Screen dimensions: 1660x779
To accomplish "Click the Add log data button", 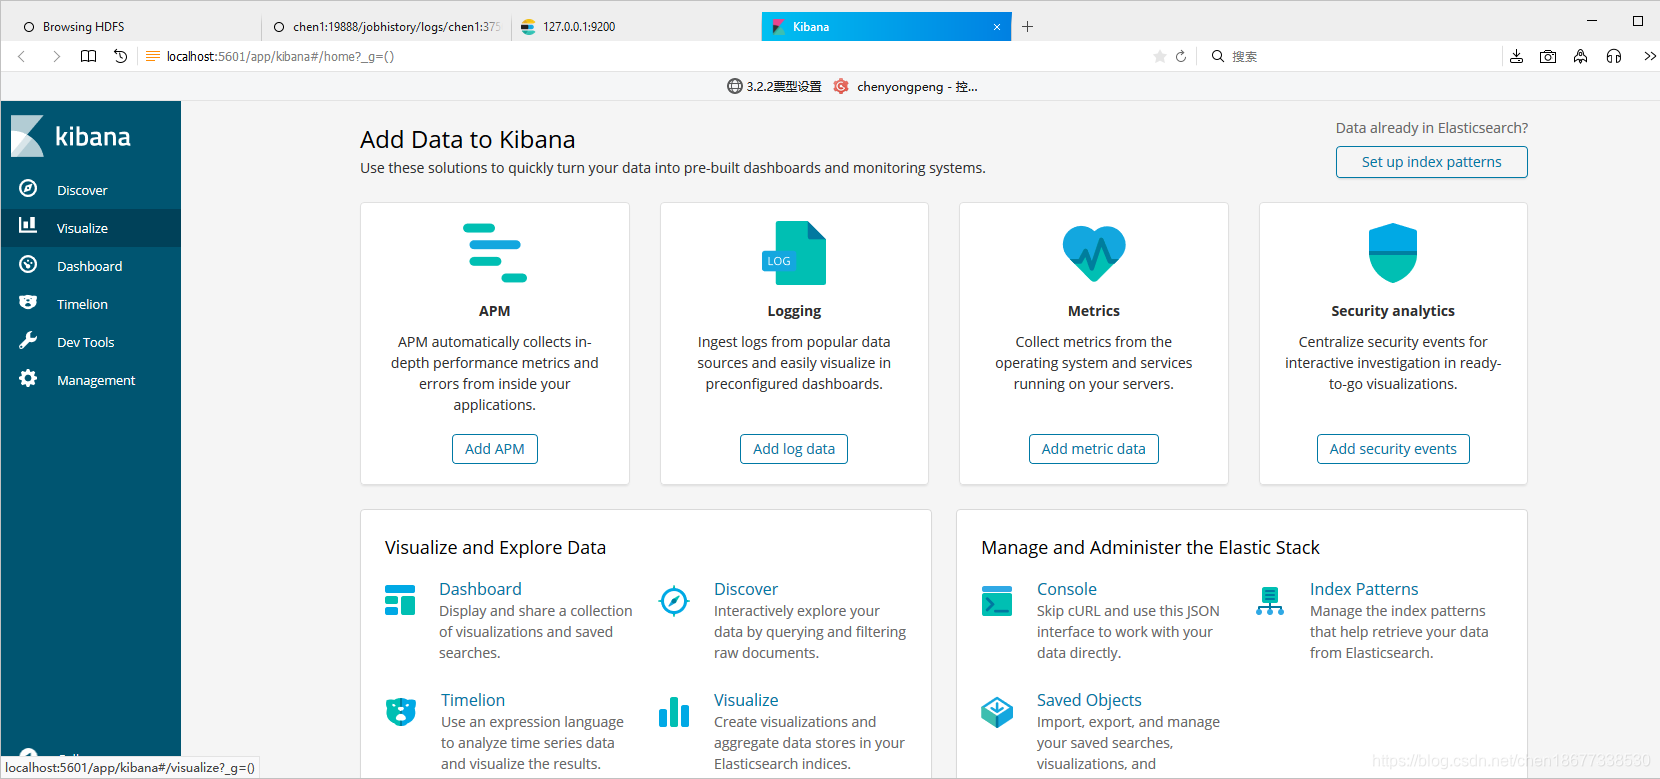I will (794, 449).
